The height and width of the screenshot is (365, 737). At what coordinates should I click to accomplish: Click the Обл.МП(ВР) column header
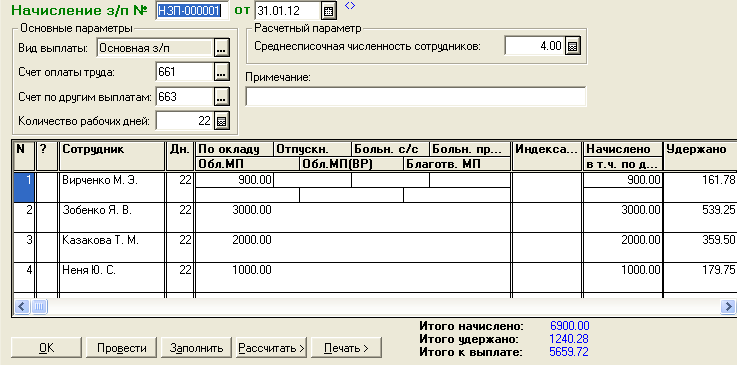tap(351, 164)
